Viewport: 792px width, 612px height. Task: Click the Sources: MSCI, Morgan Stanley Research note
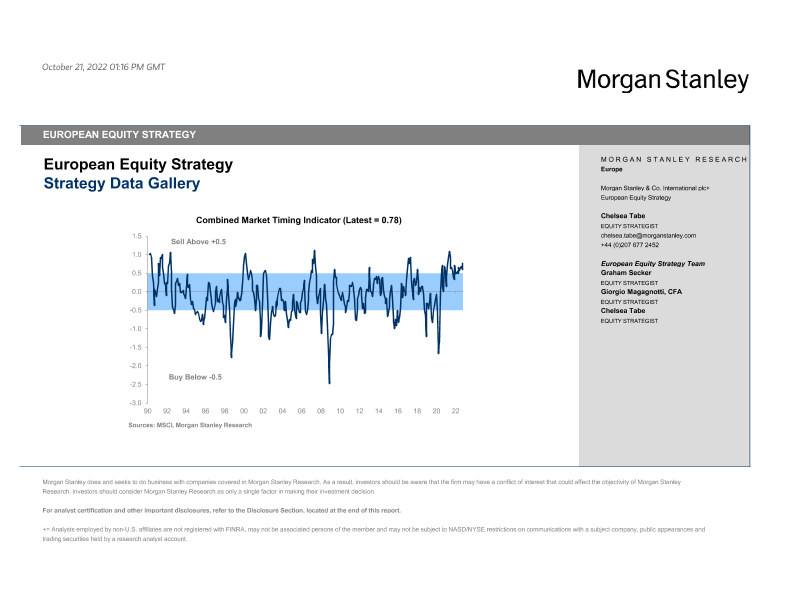[x=190, y=425]
